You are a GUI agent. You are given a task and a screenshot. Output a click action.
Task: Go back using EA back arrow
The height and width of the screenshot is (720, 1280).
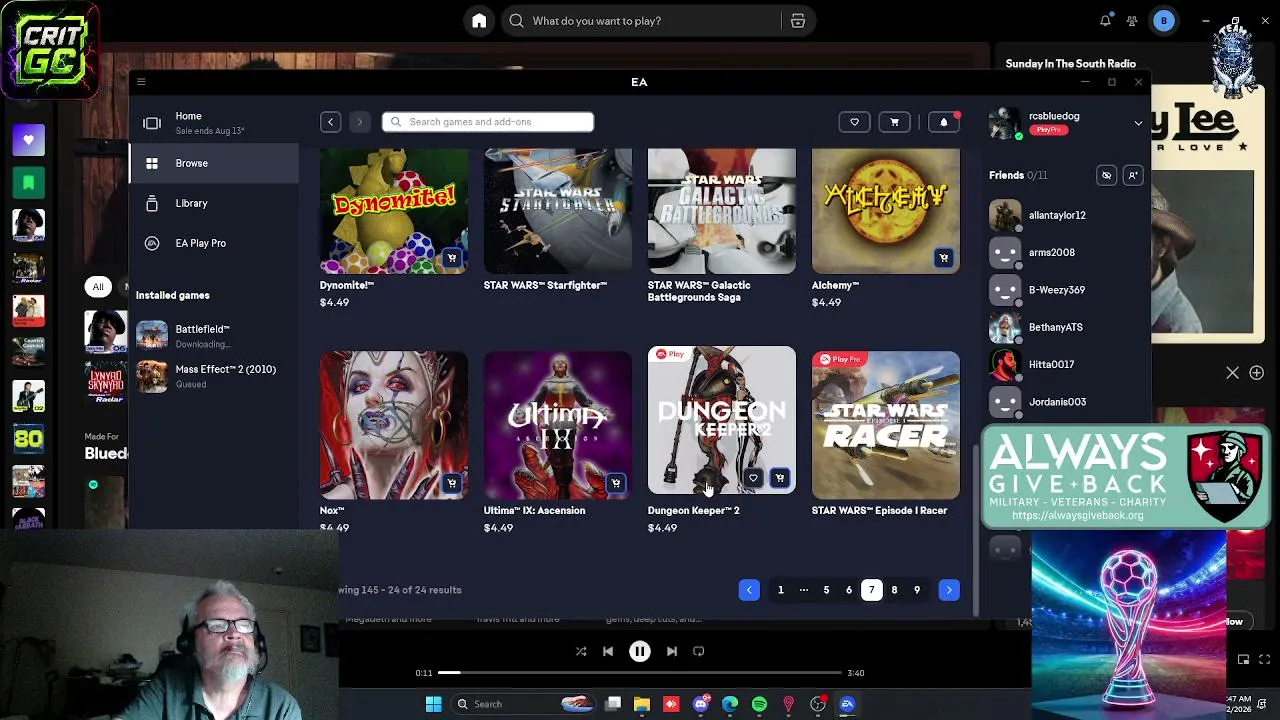click(x=330, y=122)
